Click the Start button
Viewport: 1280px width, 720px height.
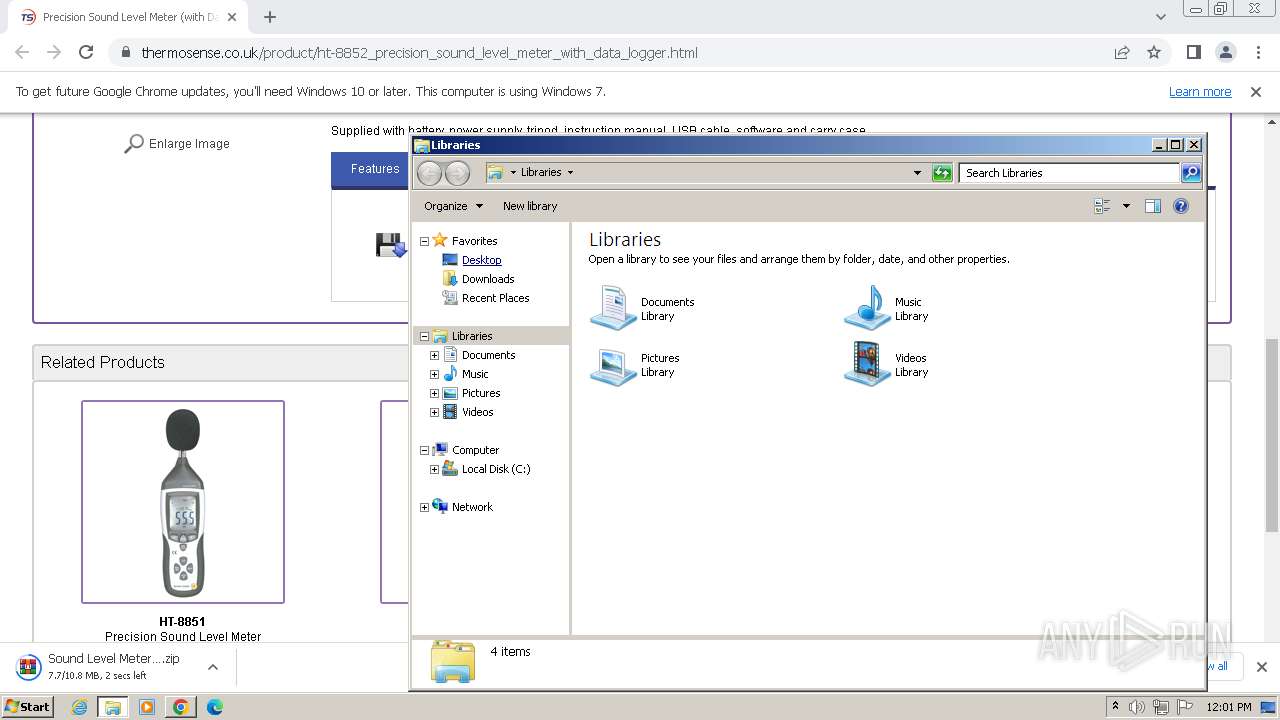(27, 707)
